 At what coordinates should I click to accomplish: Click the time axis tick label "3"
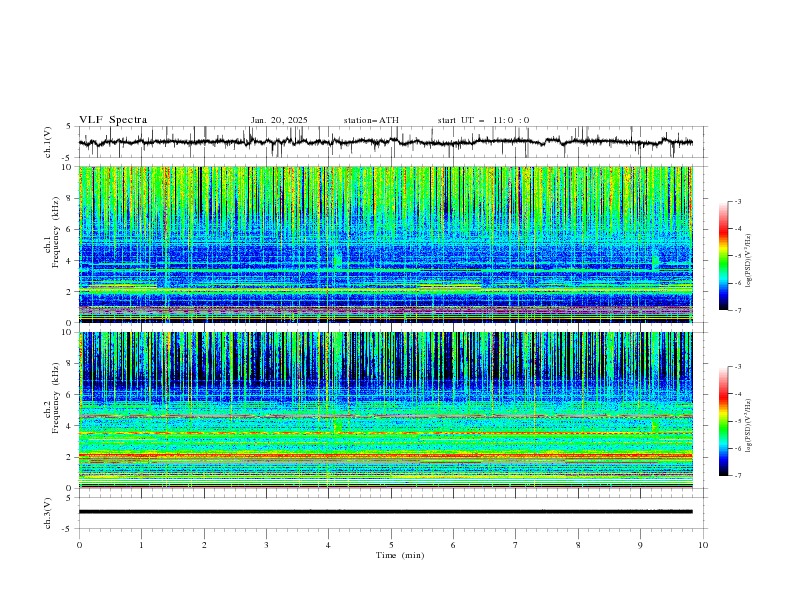pos(266,545)
